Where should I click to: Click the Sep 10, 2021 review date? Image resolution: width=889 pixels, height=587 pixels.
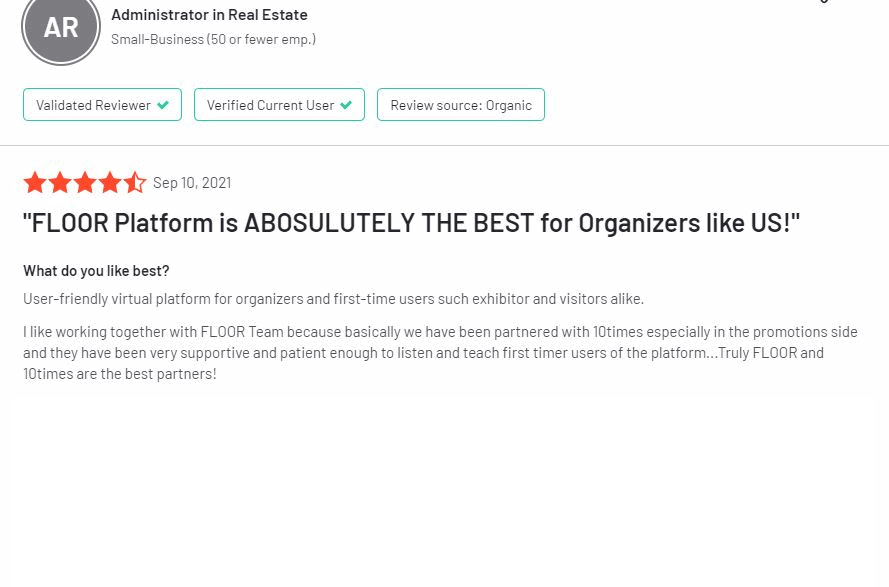(x=192, y=183)
